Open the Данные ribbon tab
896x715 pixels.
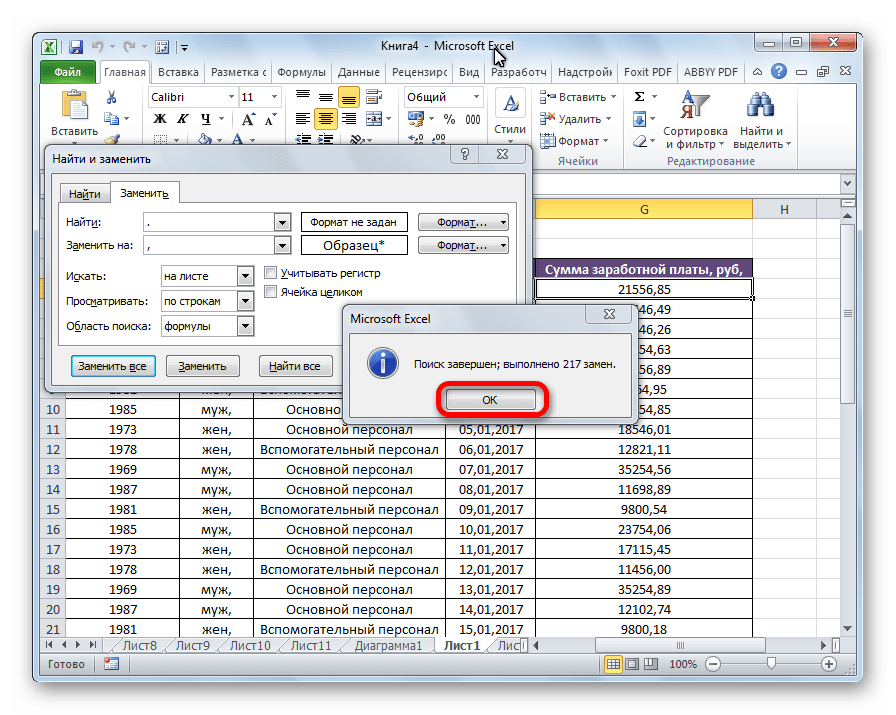tap(358, 73)
